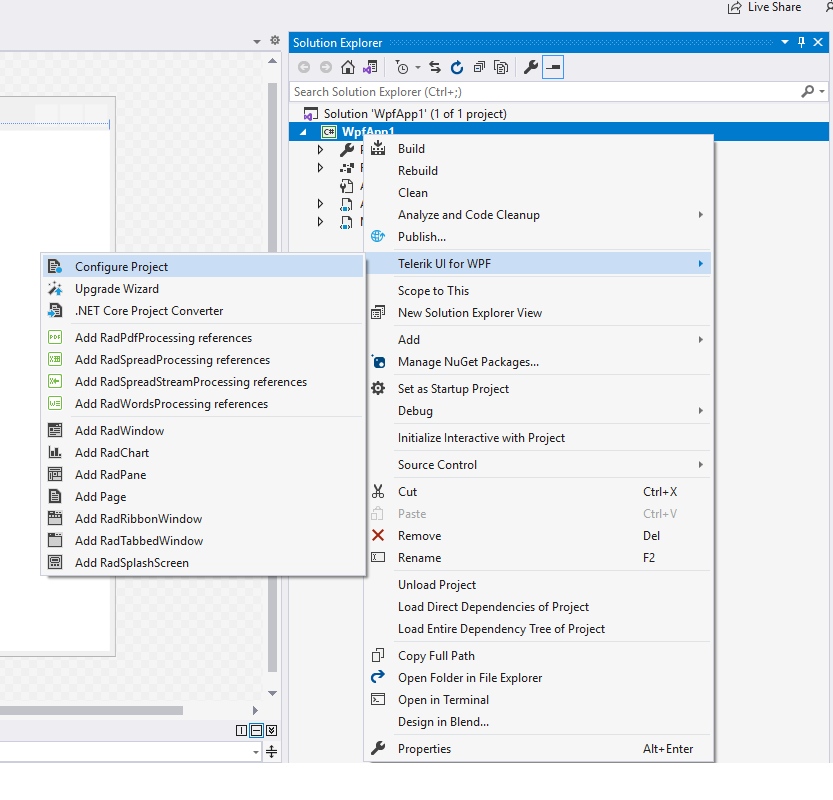Click the Add RadChart icon
This screenshot has width=833, height=800.
pyautogui.click(x=55, y=452)
